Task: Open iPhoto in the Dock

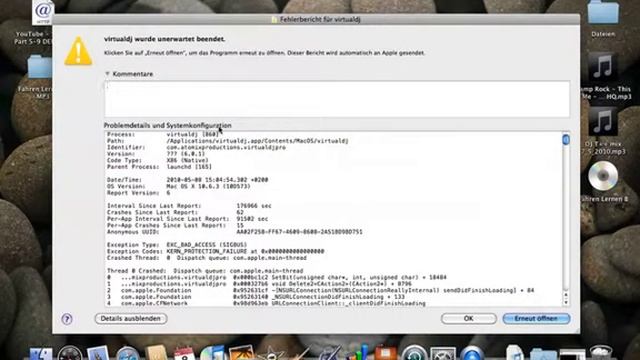Action: point(242,353)
